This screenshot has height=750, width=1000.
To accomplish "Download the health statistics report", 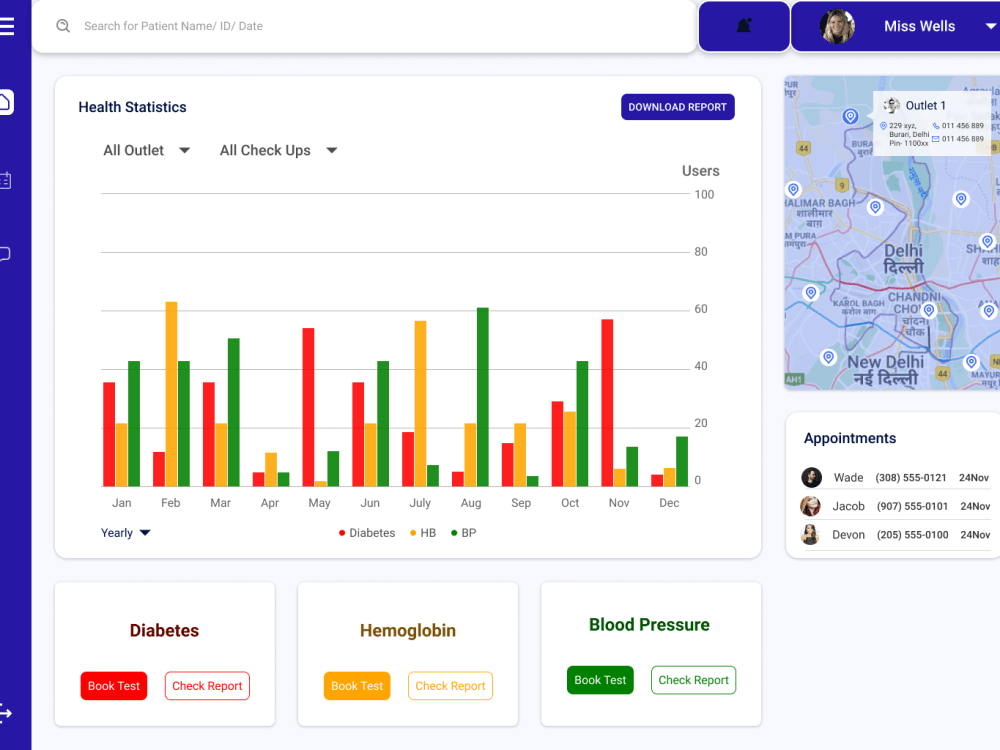I will click(677, 107).
